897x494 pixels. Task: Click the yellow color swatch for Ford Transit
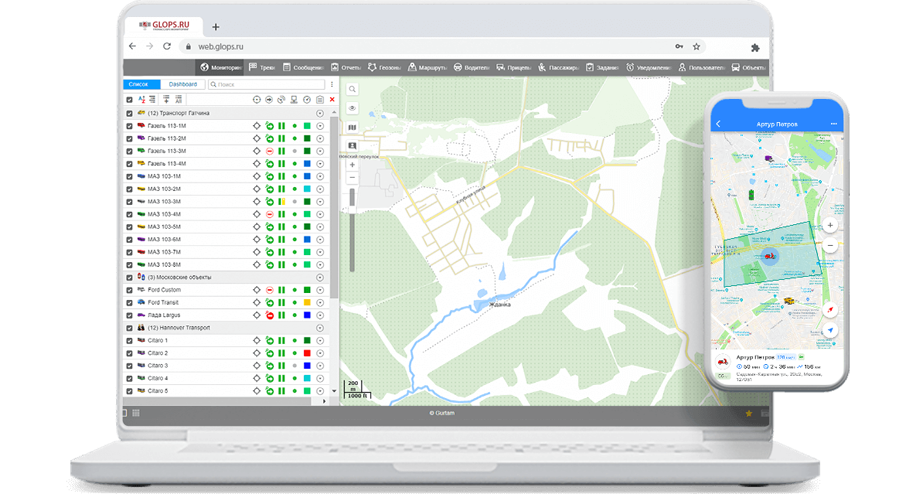[x=307, y=302]
